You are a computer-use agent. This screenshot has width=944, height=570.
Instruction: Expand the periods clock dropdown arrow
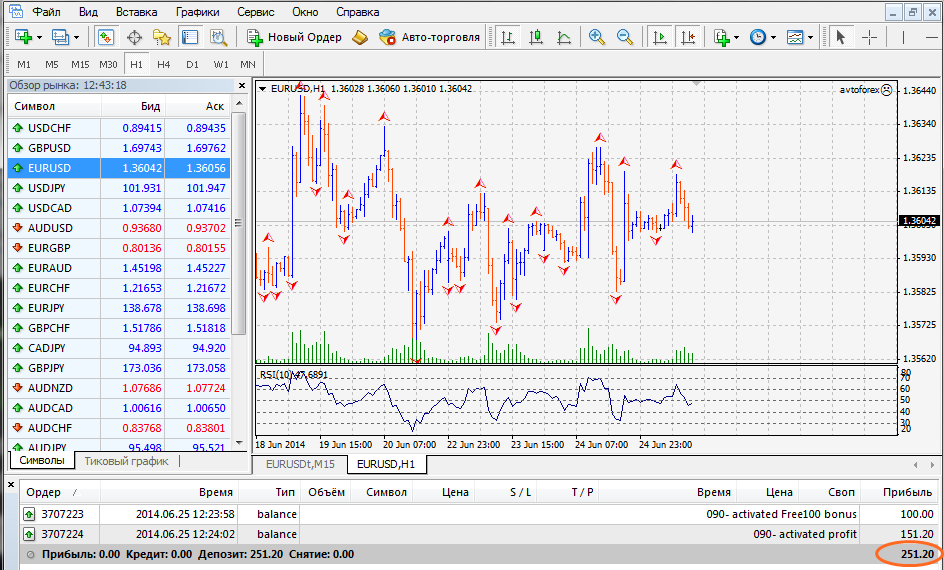[x=774, y=37]
